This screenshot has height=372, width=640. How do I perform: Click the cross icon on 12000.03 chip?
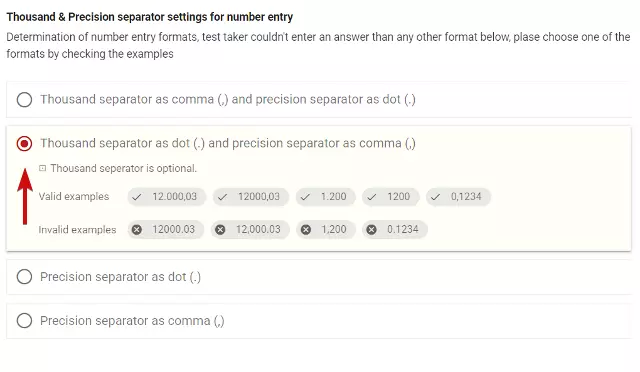point(137,230)
